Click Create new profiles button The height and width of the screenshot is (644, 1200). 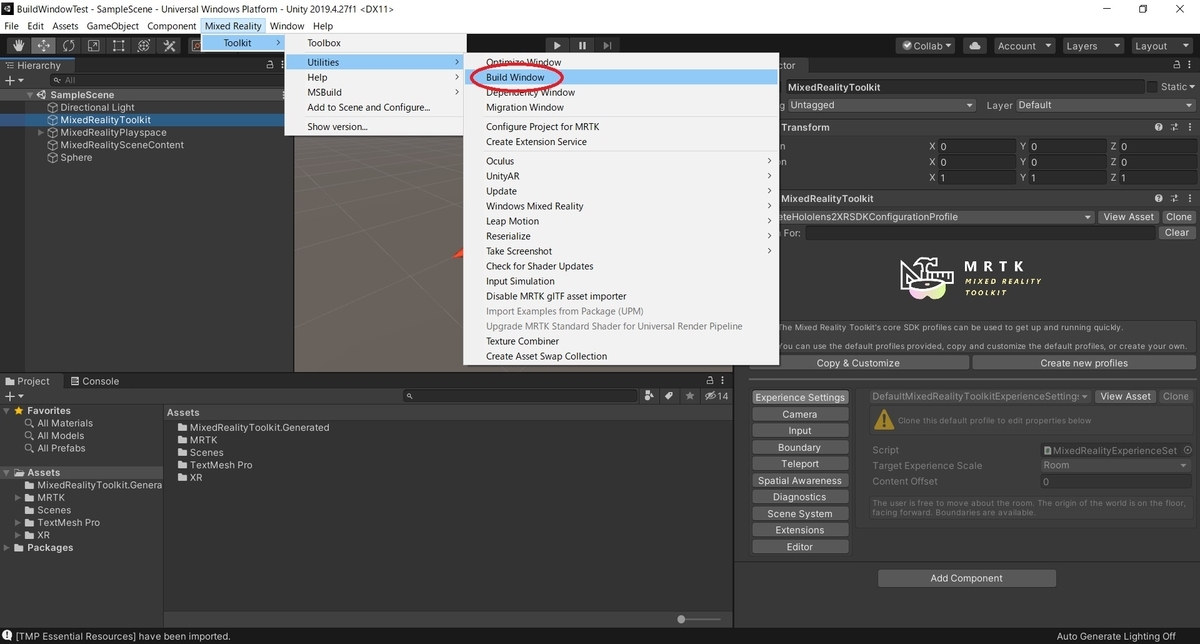1084,363
